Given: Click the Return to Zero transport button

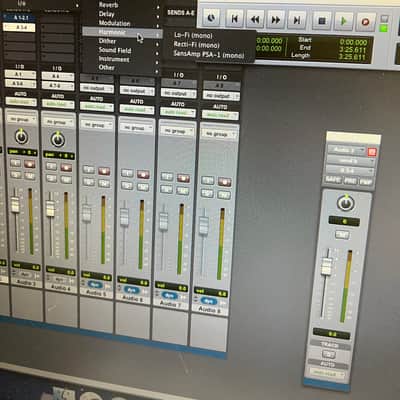Looking at the screenshot, I should tap(234, 19).
